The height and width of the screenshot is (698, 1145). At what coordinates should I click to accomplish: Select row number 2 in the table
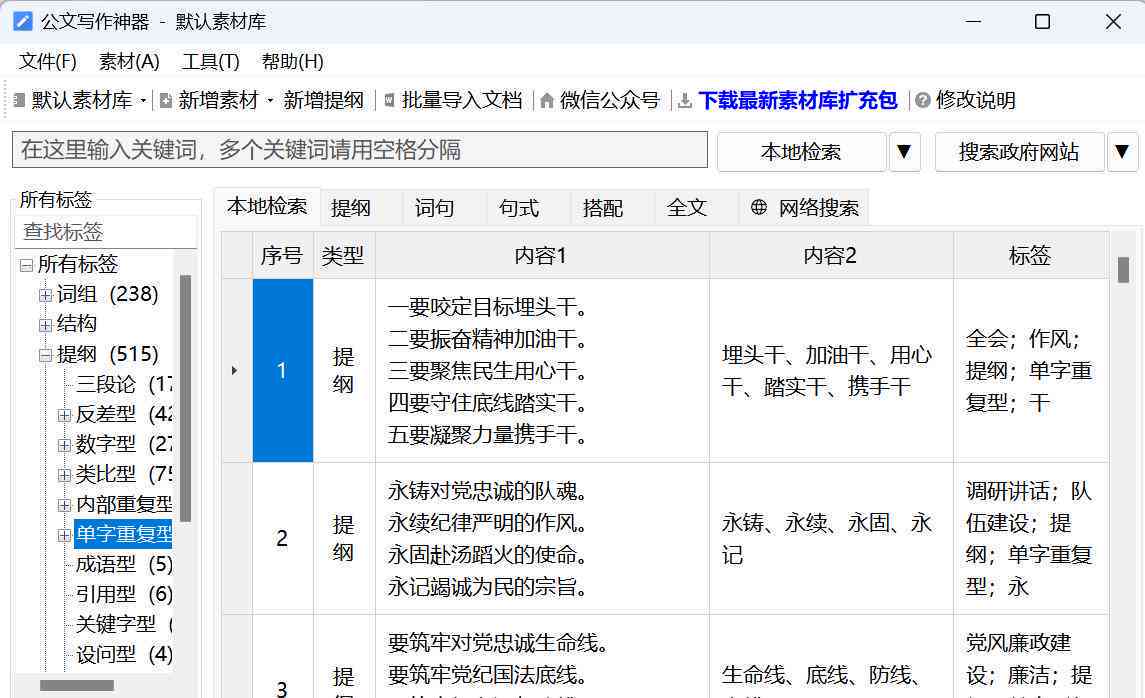point(283,539)
